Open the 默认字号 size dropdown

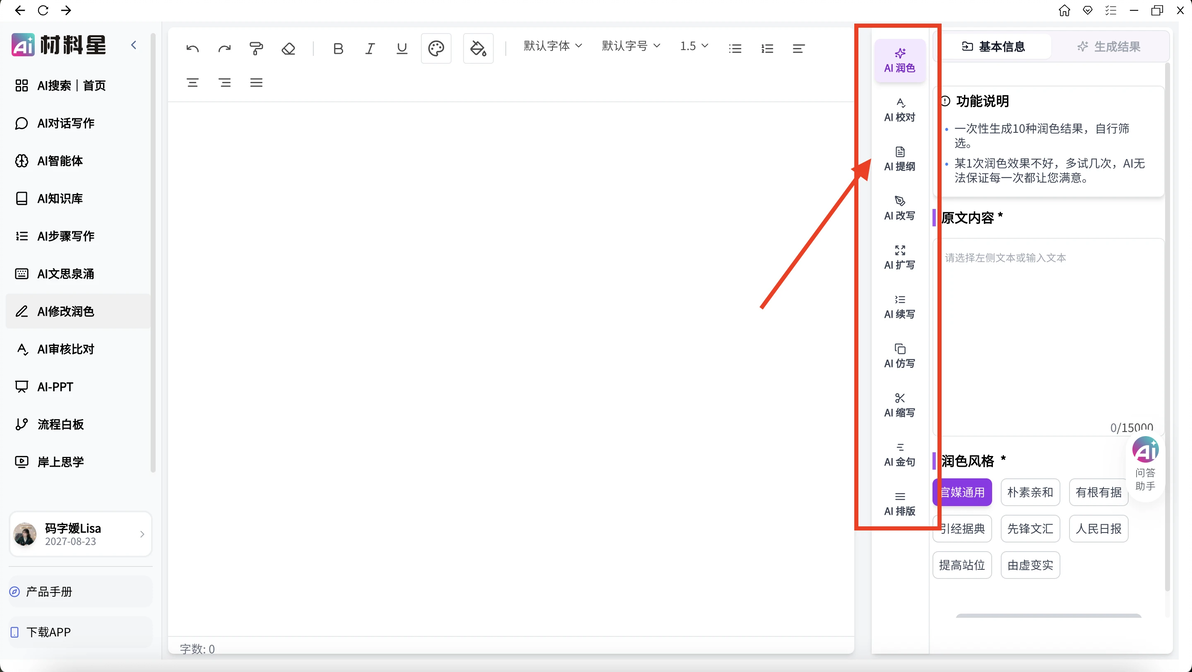pos(631,46)
